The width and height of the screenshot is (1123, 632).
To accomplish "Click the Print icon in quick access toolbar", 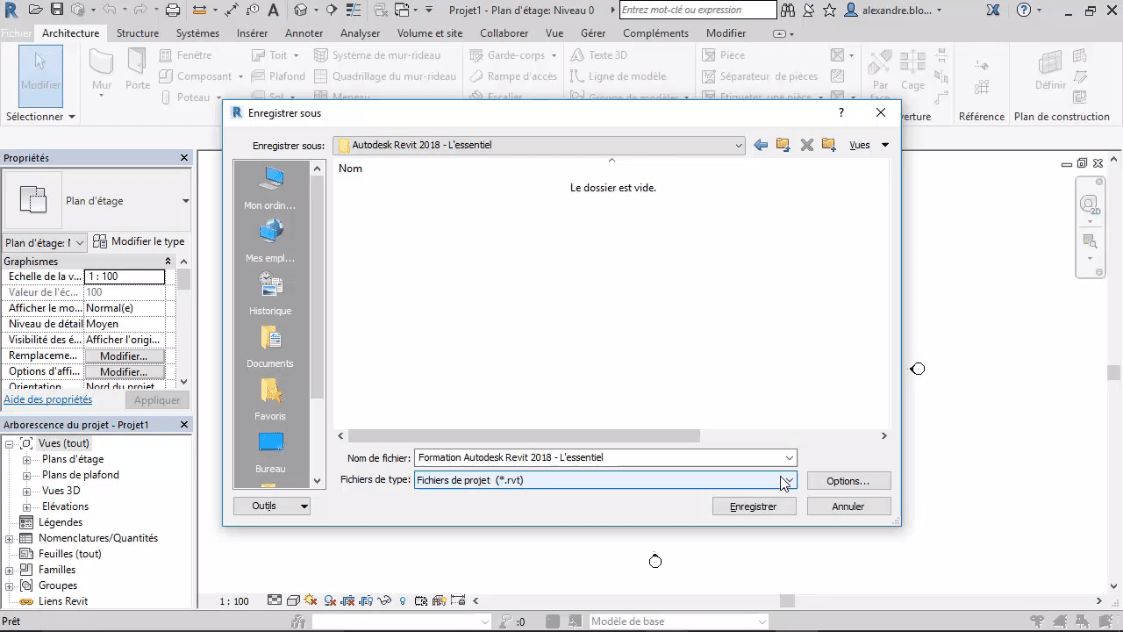I will [173, 10].
